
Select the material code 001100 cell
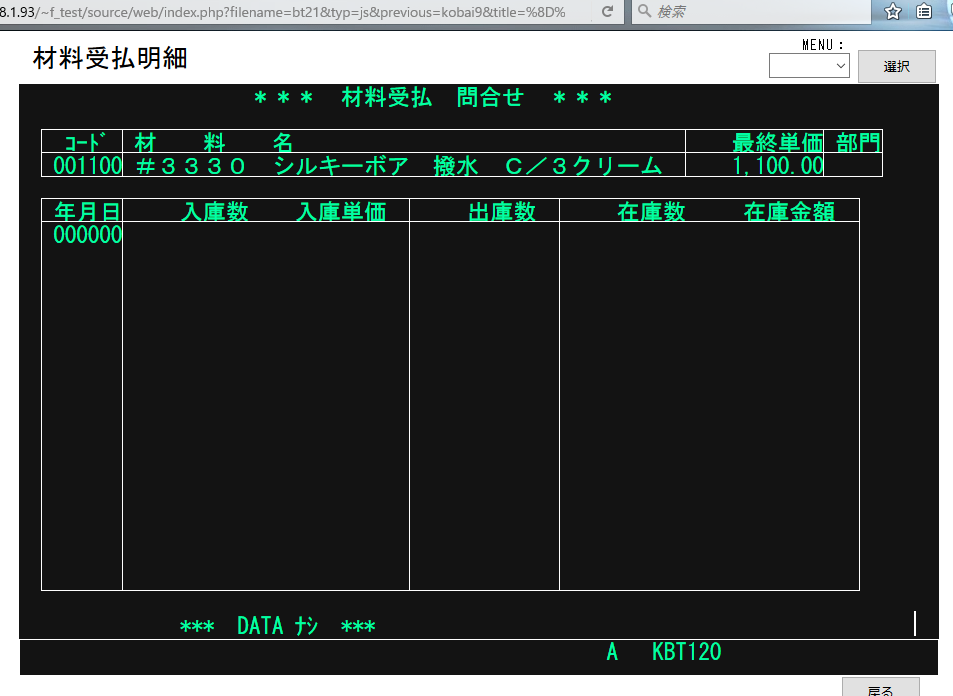pyautogui.click(x=87, y=166)
